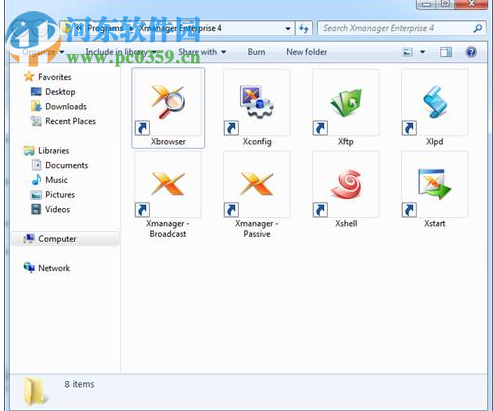Create a New folder
The height and width of the screenshot is (411, 493).
(307, 52)
